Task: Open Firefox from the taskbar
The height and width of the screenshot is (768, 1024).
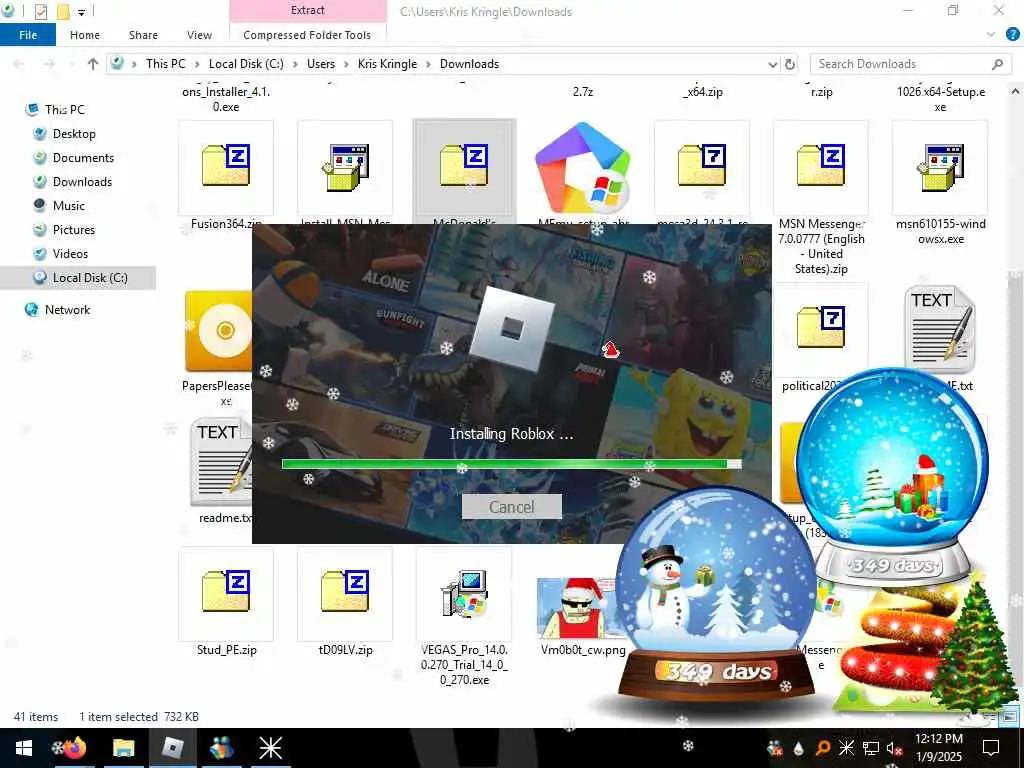Action: click(73, 748)
